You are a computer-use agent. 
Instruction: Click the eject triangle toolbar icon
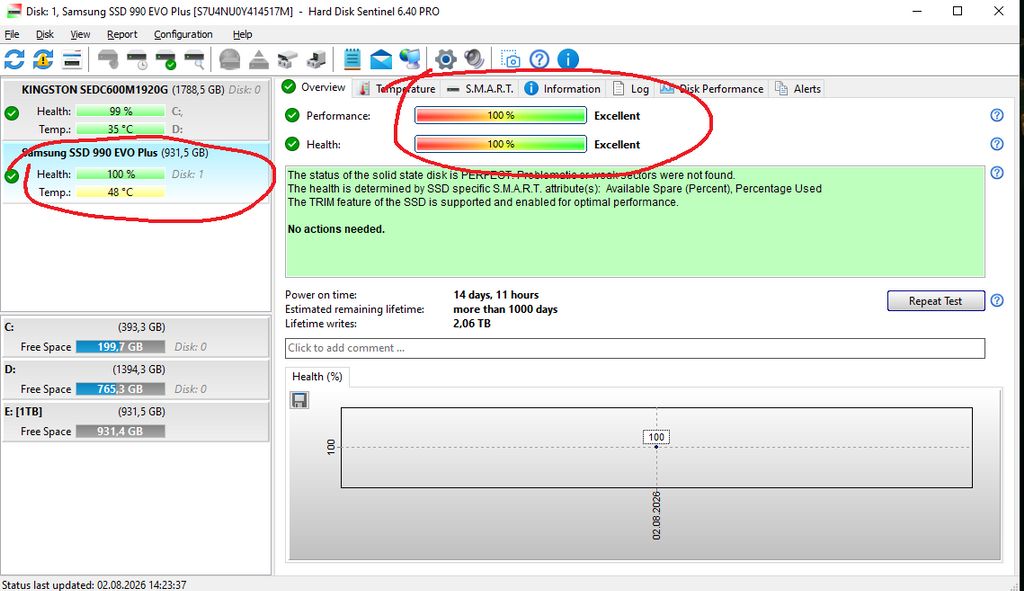pos(259,59)
